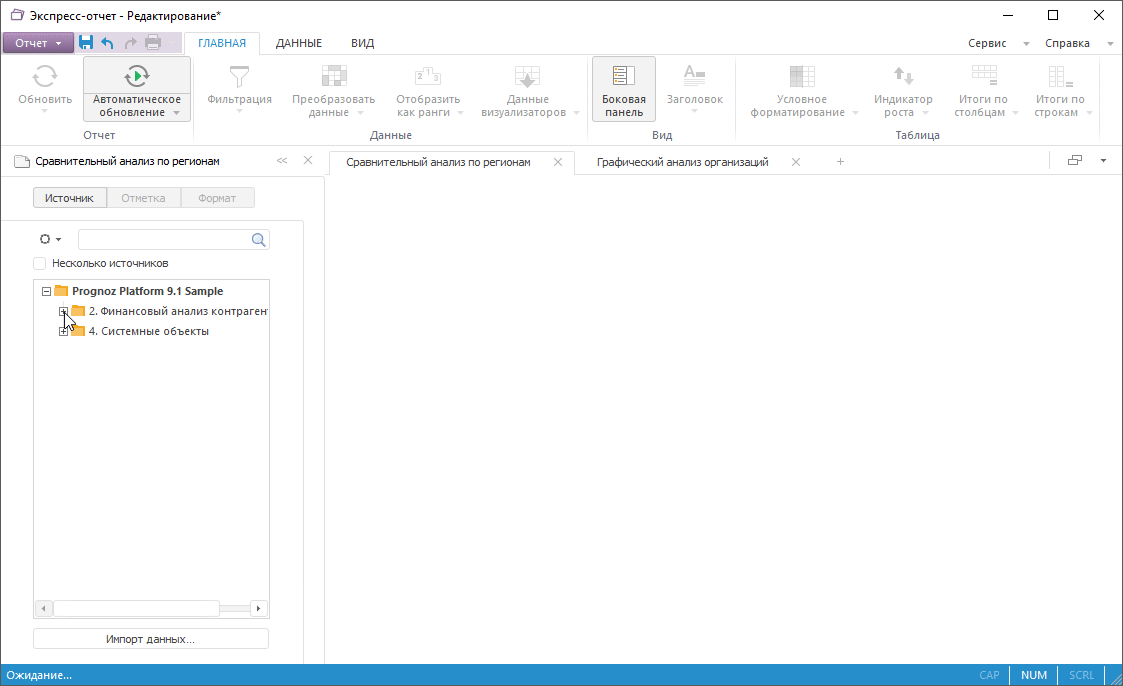Select the Источник panel tab
This screenshot has width=1123, height=686.
pos(69,198)
